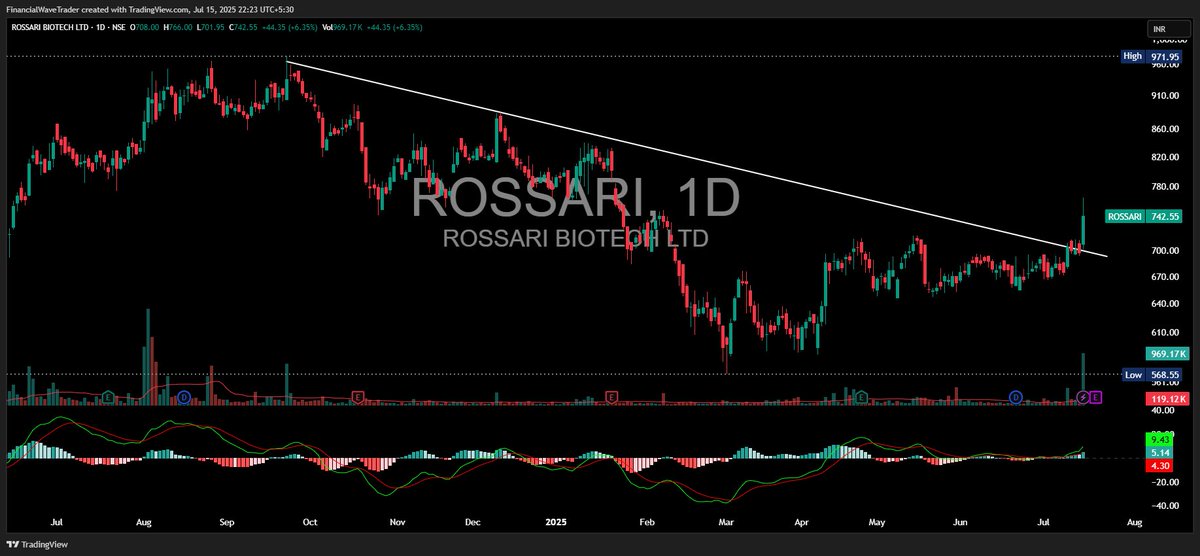
Task: Click the red 4.30 signal value label
Action: tap(1159, 465)
